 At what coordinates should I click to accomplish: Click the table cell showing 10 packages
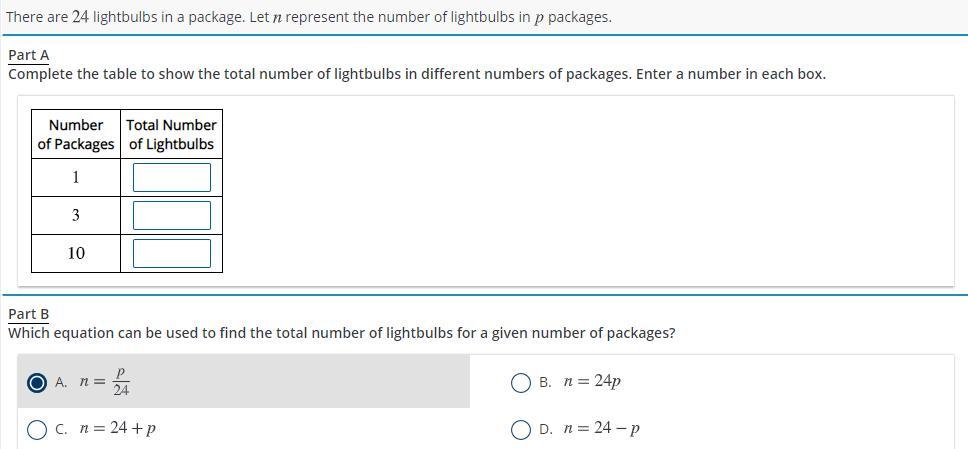pyautogui.click(x=76, y=254)
